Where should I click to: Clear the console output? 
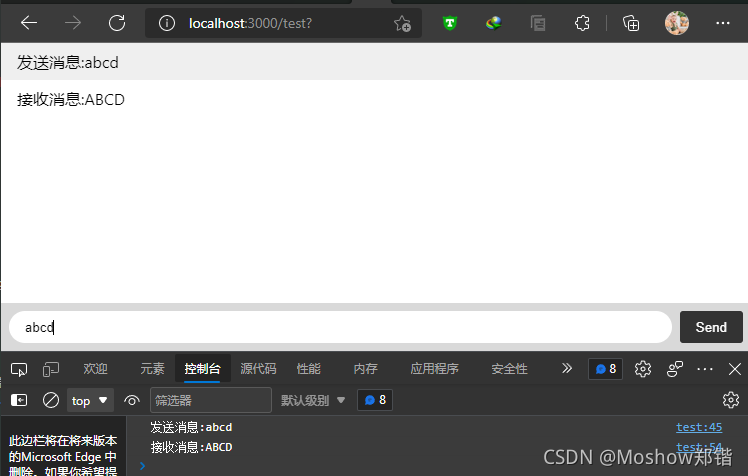point(51,400)
